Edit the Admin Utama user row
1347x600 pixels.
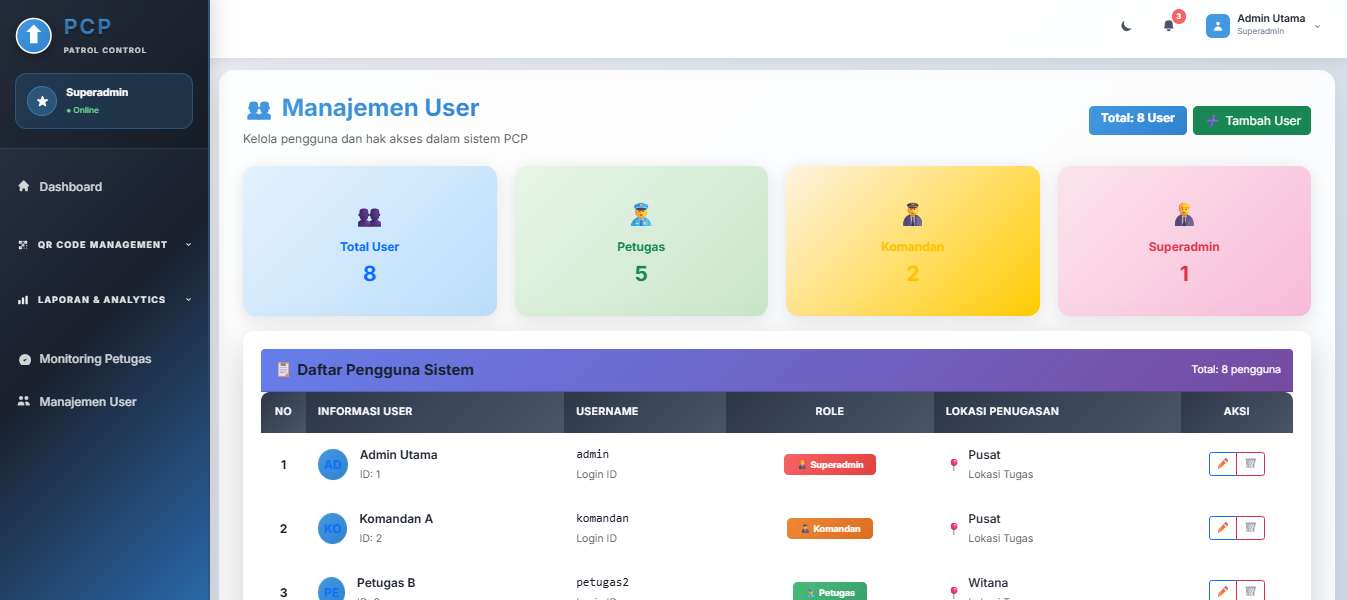point(1222,464)
